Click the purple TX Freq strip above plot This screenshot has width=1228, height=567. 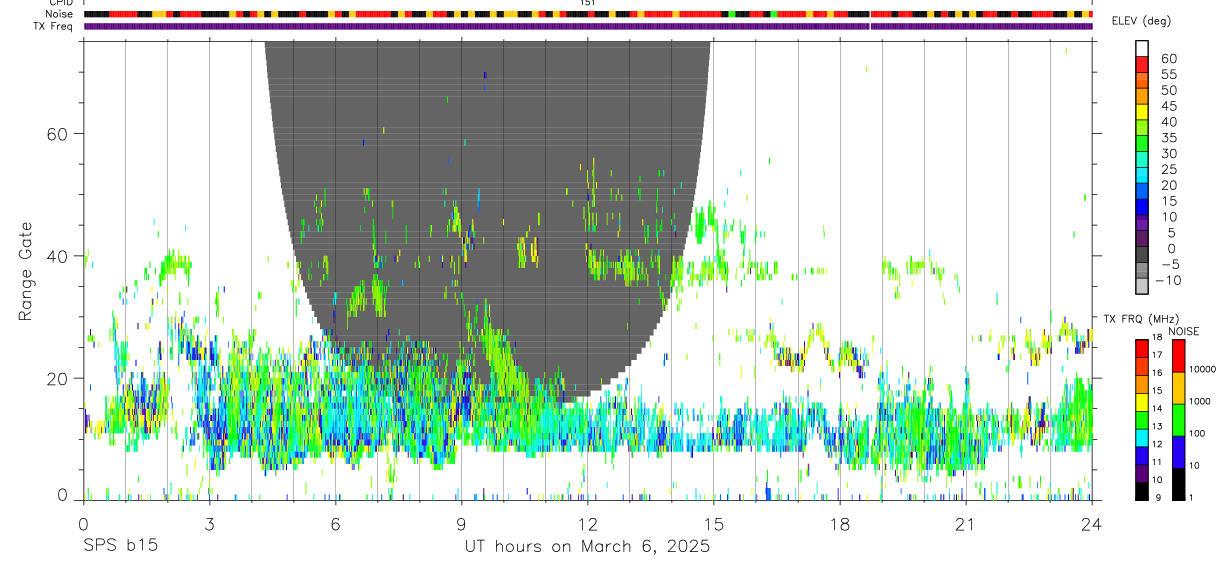(588, 26)
